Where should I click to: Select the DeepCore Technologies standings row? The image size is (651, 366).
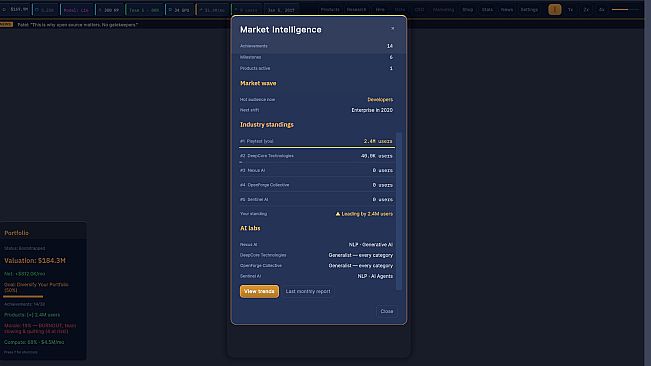pyautogui.click(x=316, y=156)
